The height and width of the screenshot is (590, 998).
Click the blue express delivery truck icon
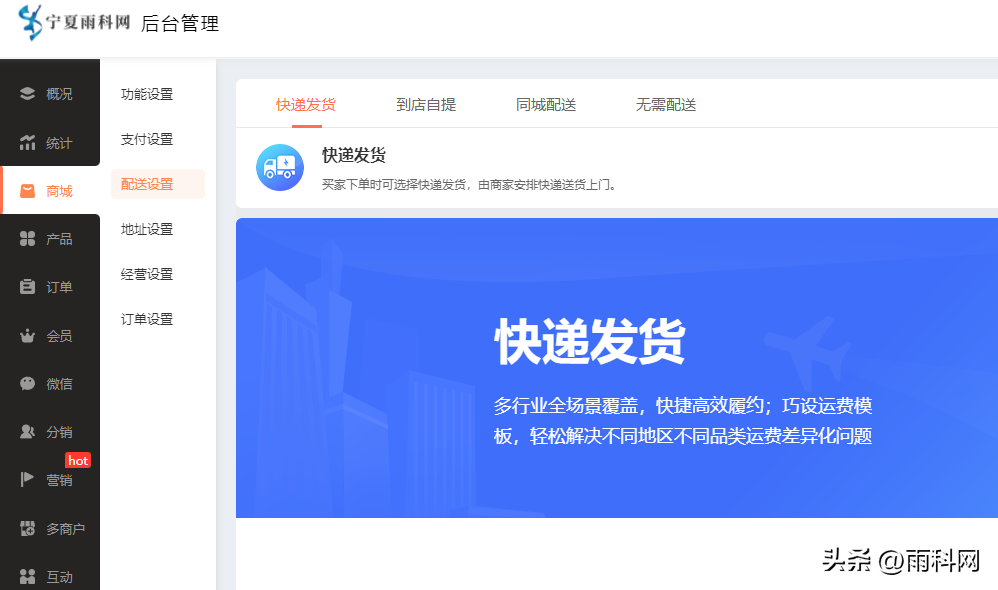[x=280, y=167]
